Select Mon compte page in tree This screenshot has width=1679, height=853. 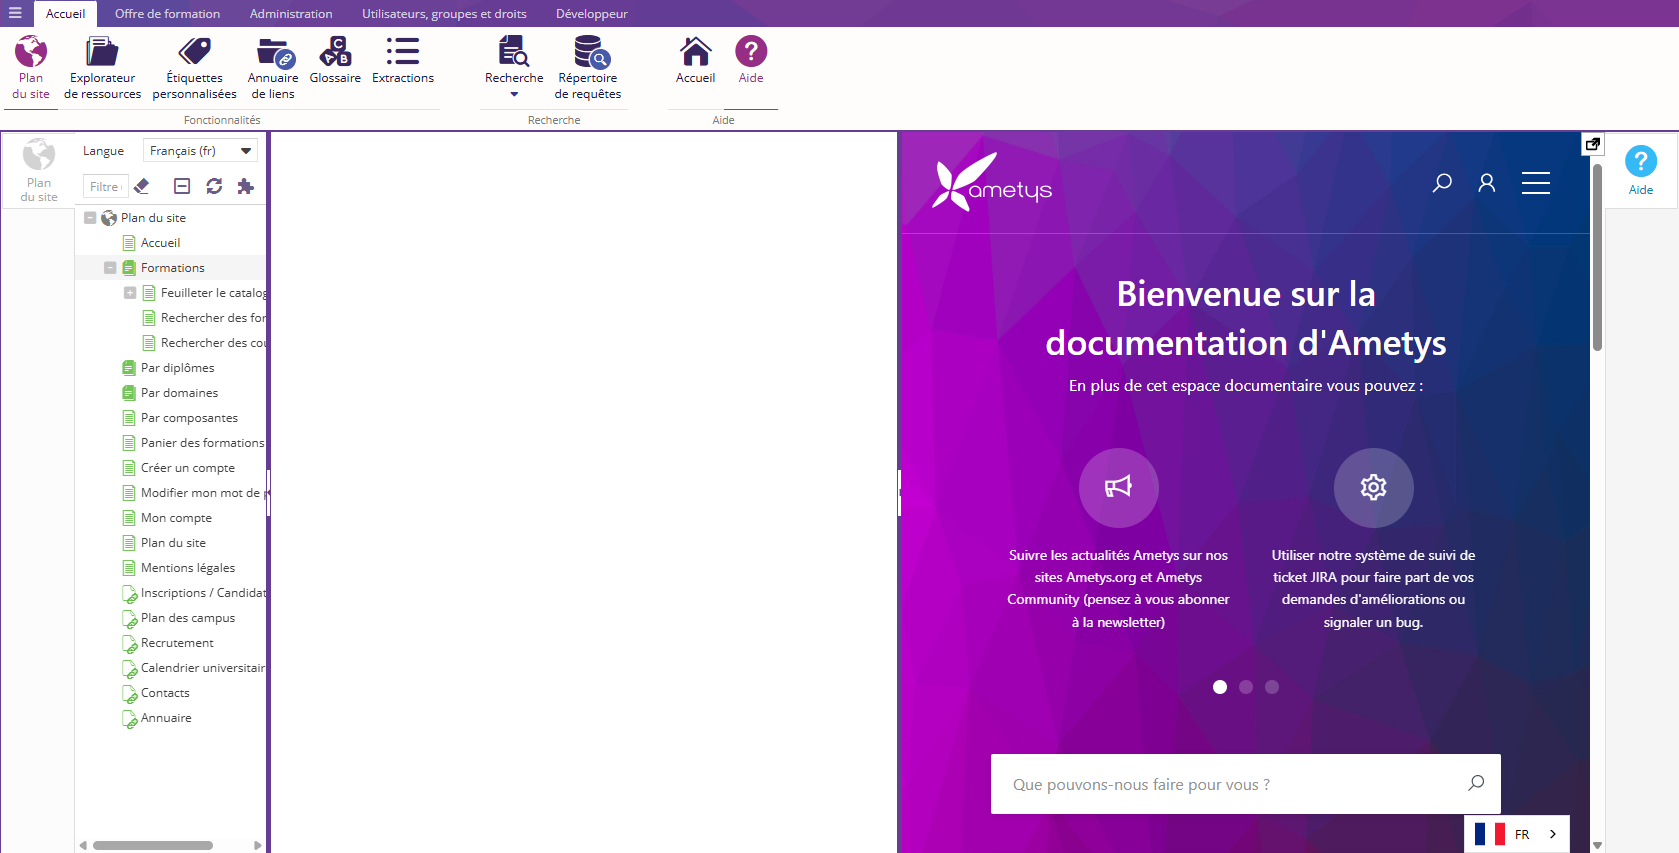tap(176, 517)
